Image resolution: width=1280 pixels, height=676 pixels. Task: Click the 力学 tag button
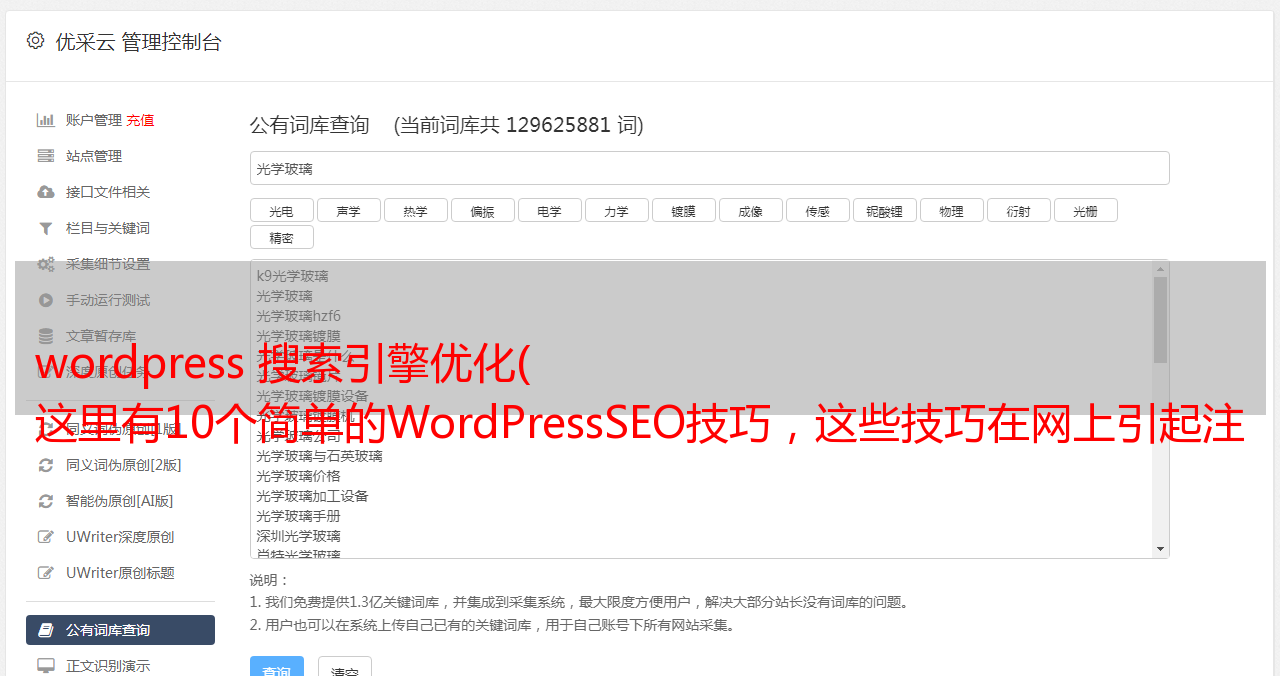tap(617, 211)
